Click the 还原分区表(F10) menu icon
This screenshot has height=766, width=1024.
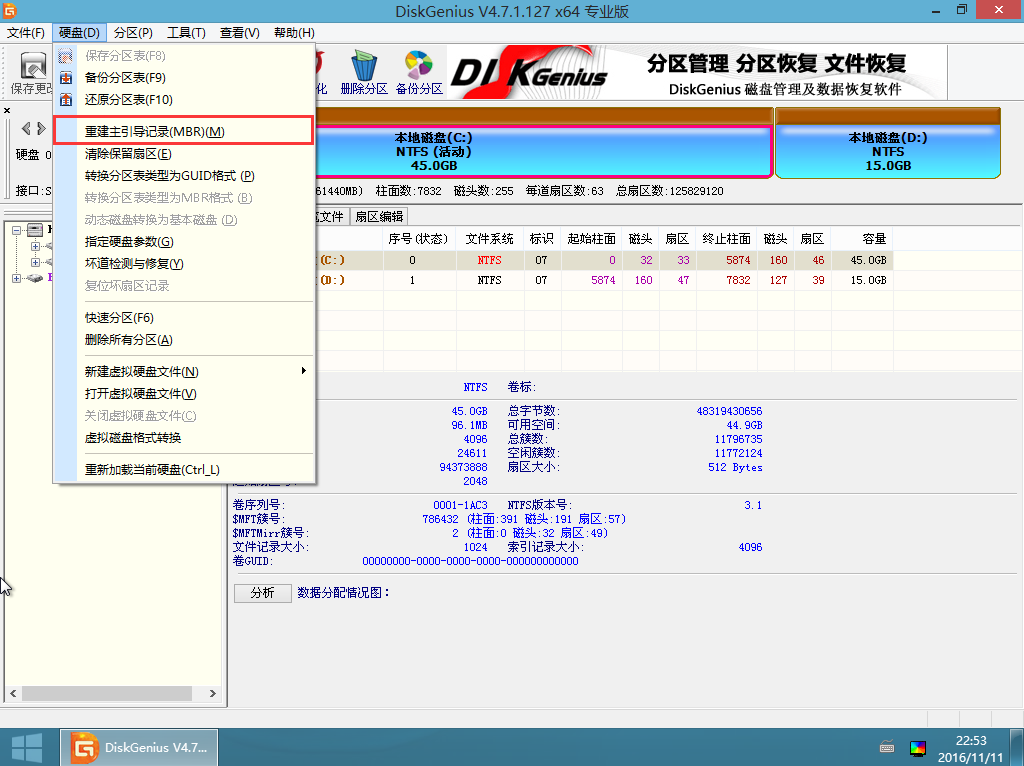[x=66, y=100]
